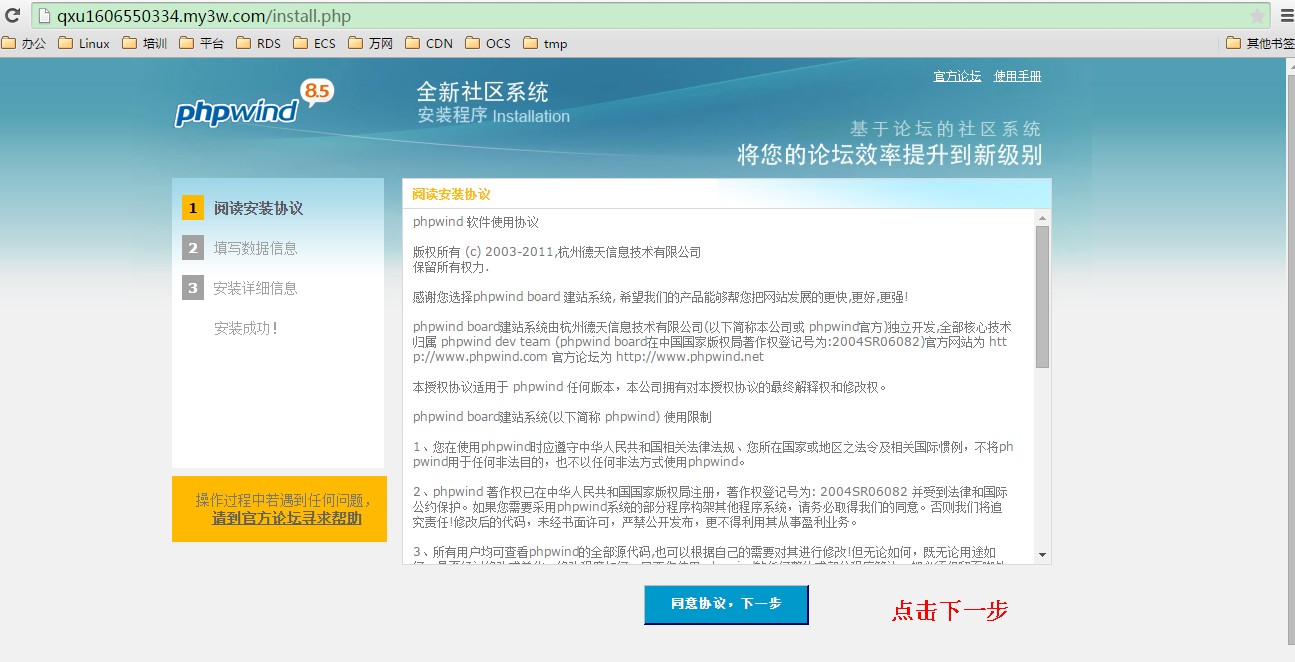Screen dimensions: 1295x662
Task: Open the 使用手册 link
Action: pyautogui.click(x=1017, y=77)
